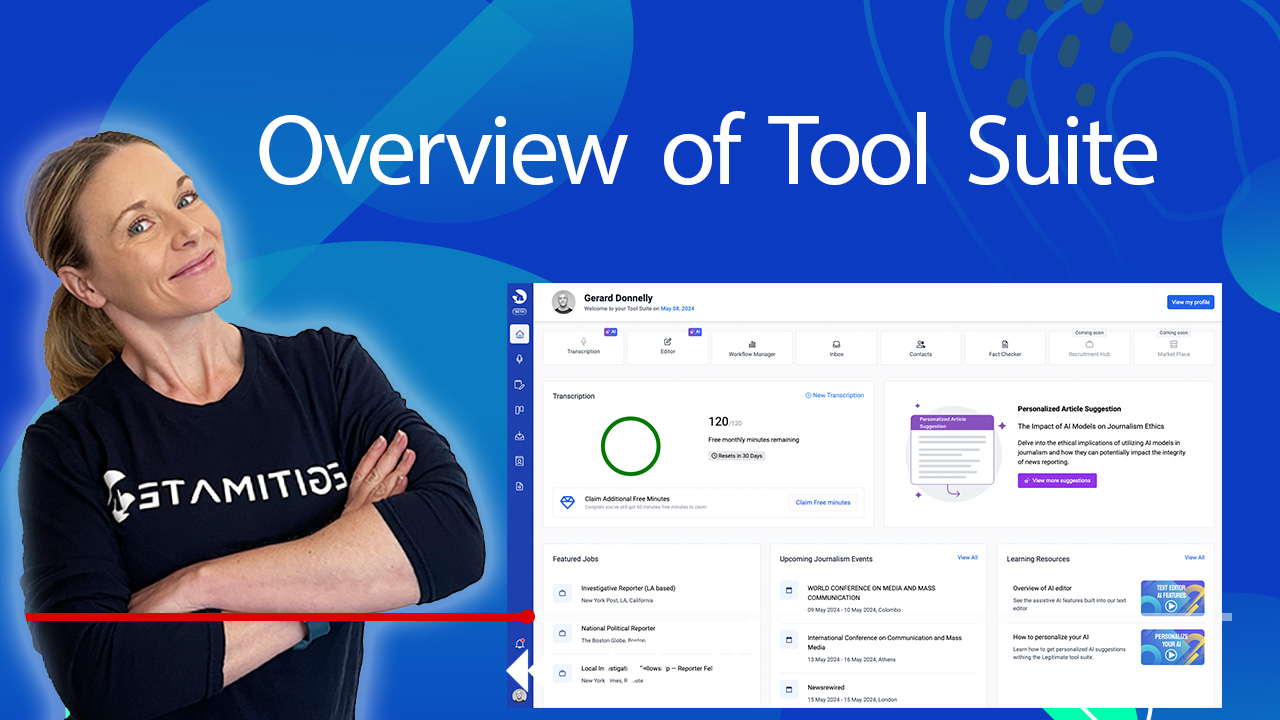The image size is (1280, 720).
Task: Click the May 08, 2024 date link
Action: tap(677, 309)
